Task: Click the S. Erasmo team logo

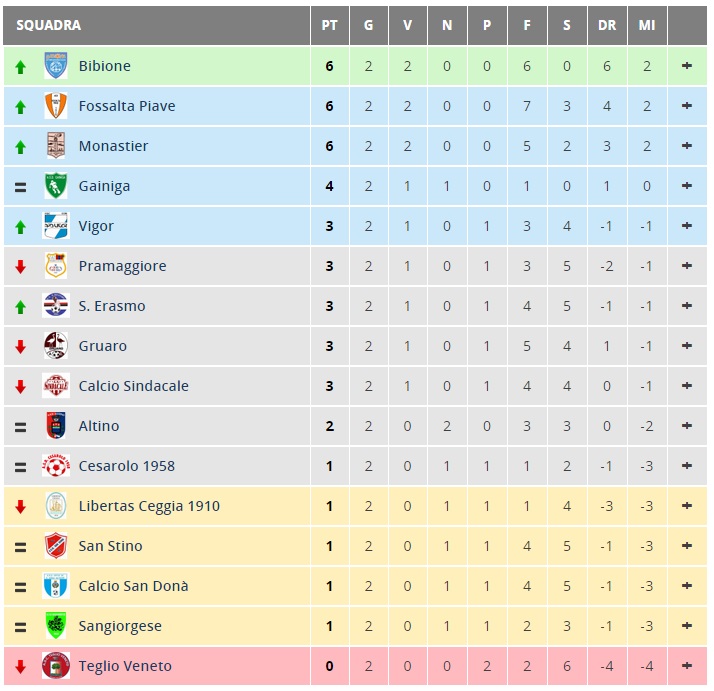Action: (x=56, y=306)
